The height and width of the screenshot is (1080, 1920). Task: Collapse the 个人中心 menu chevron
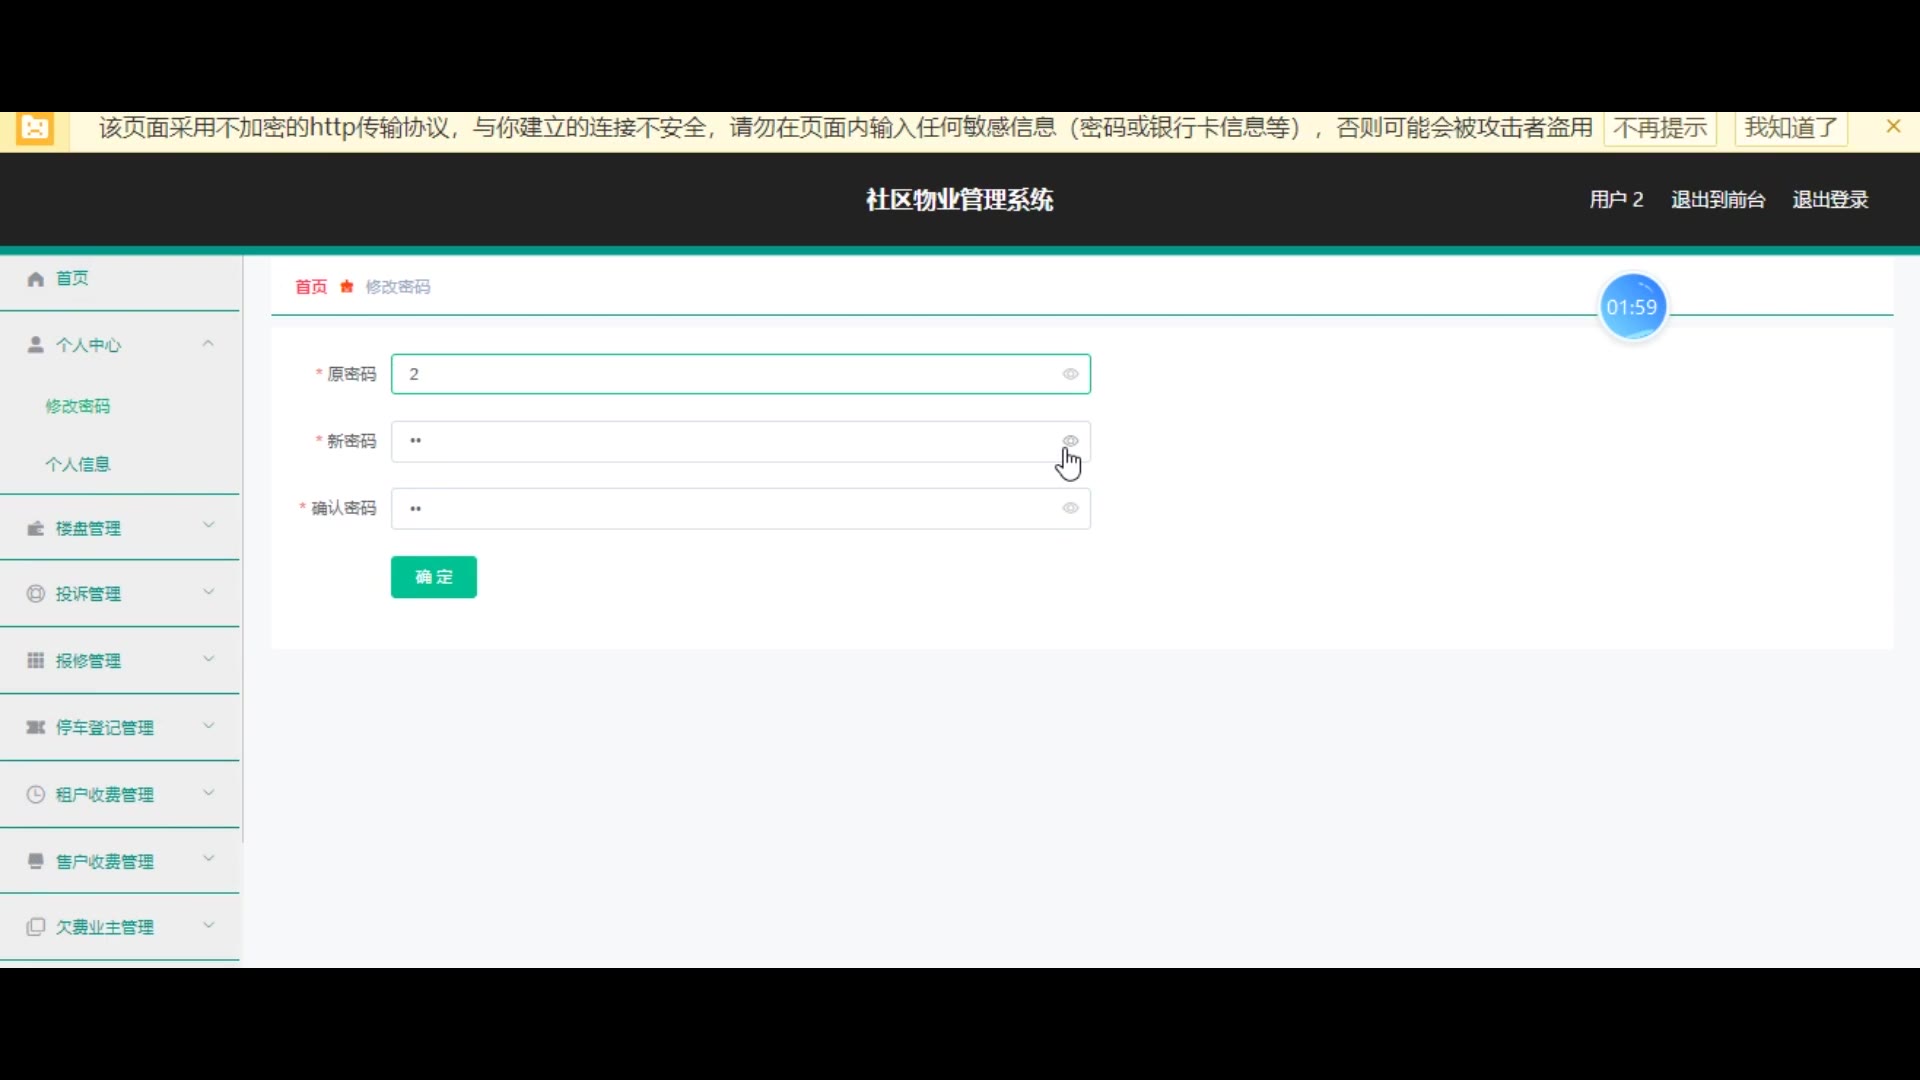208,344
